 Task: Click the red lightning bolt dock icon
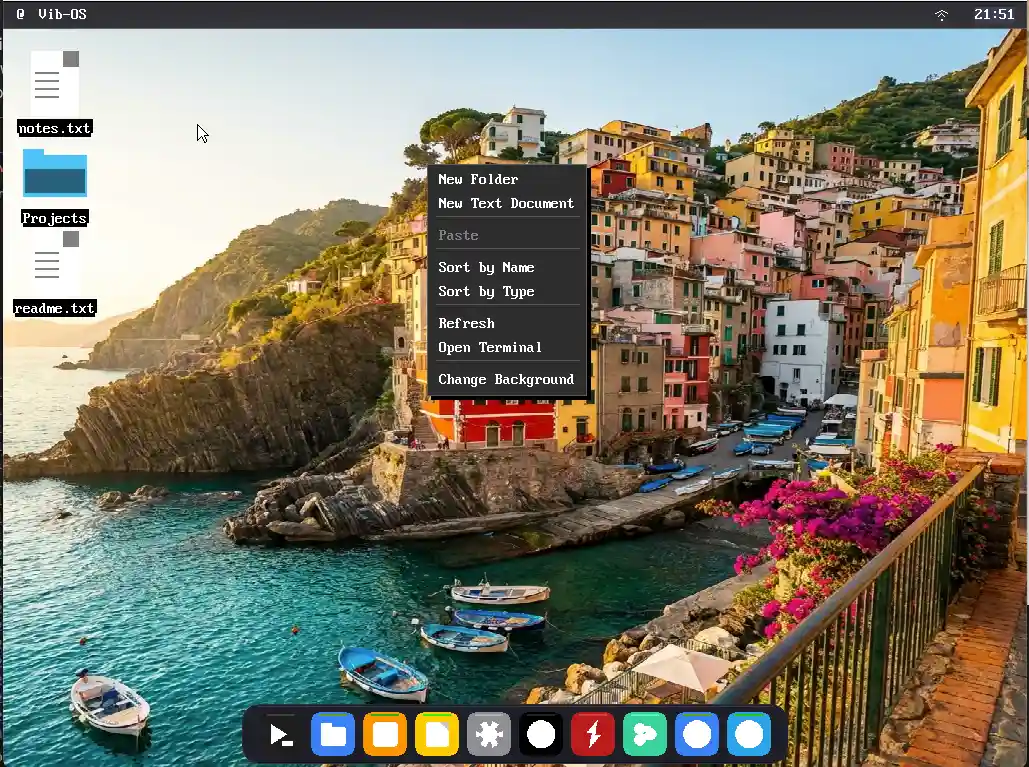point(593,734)
